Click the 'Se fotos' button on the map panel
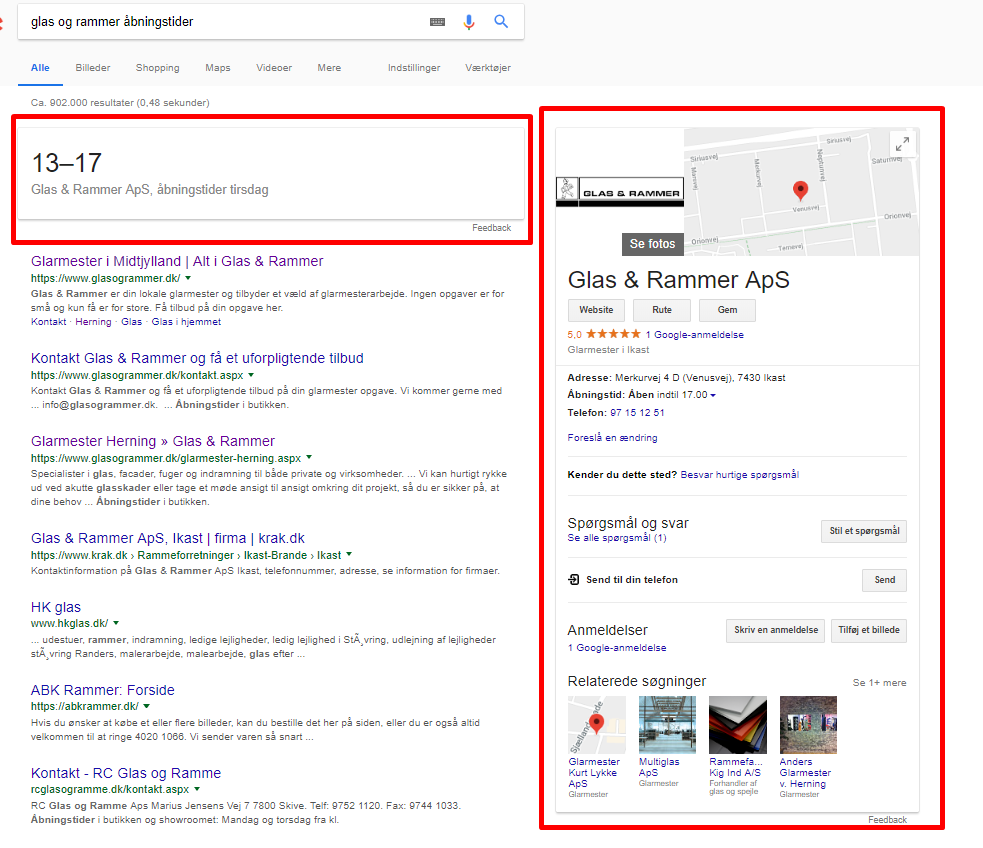The image size is (983, 848). tap(652, 244)
